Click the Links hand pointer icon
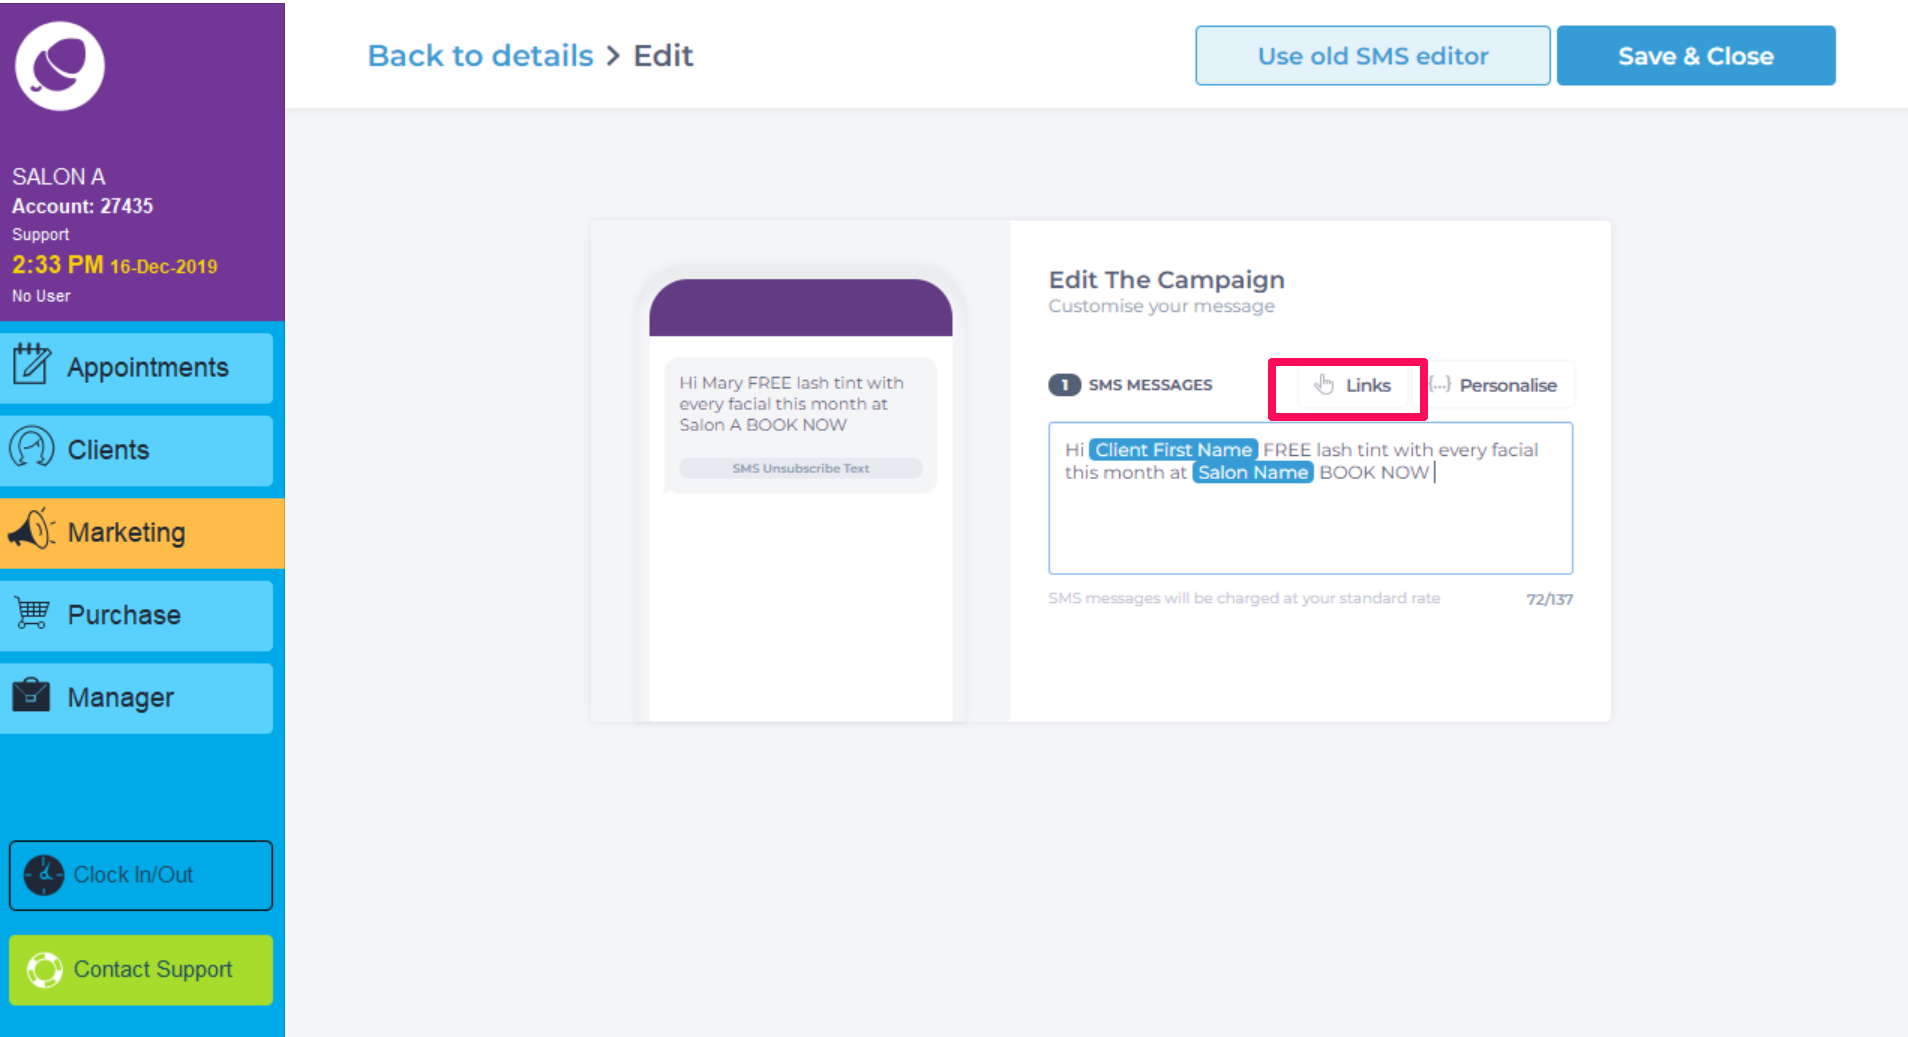The width and height of the screenshot is (1908, 1037). pyautogui.click(x=1325, y=385)
